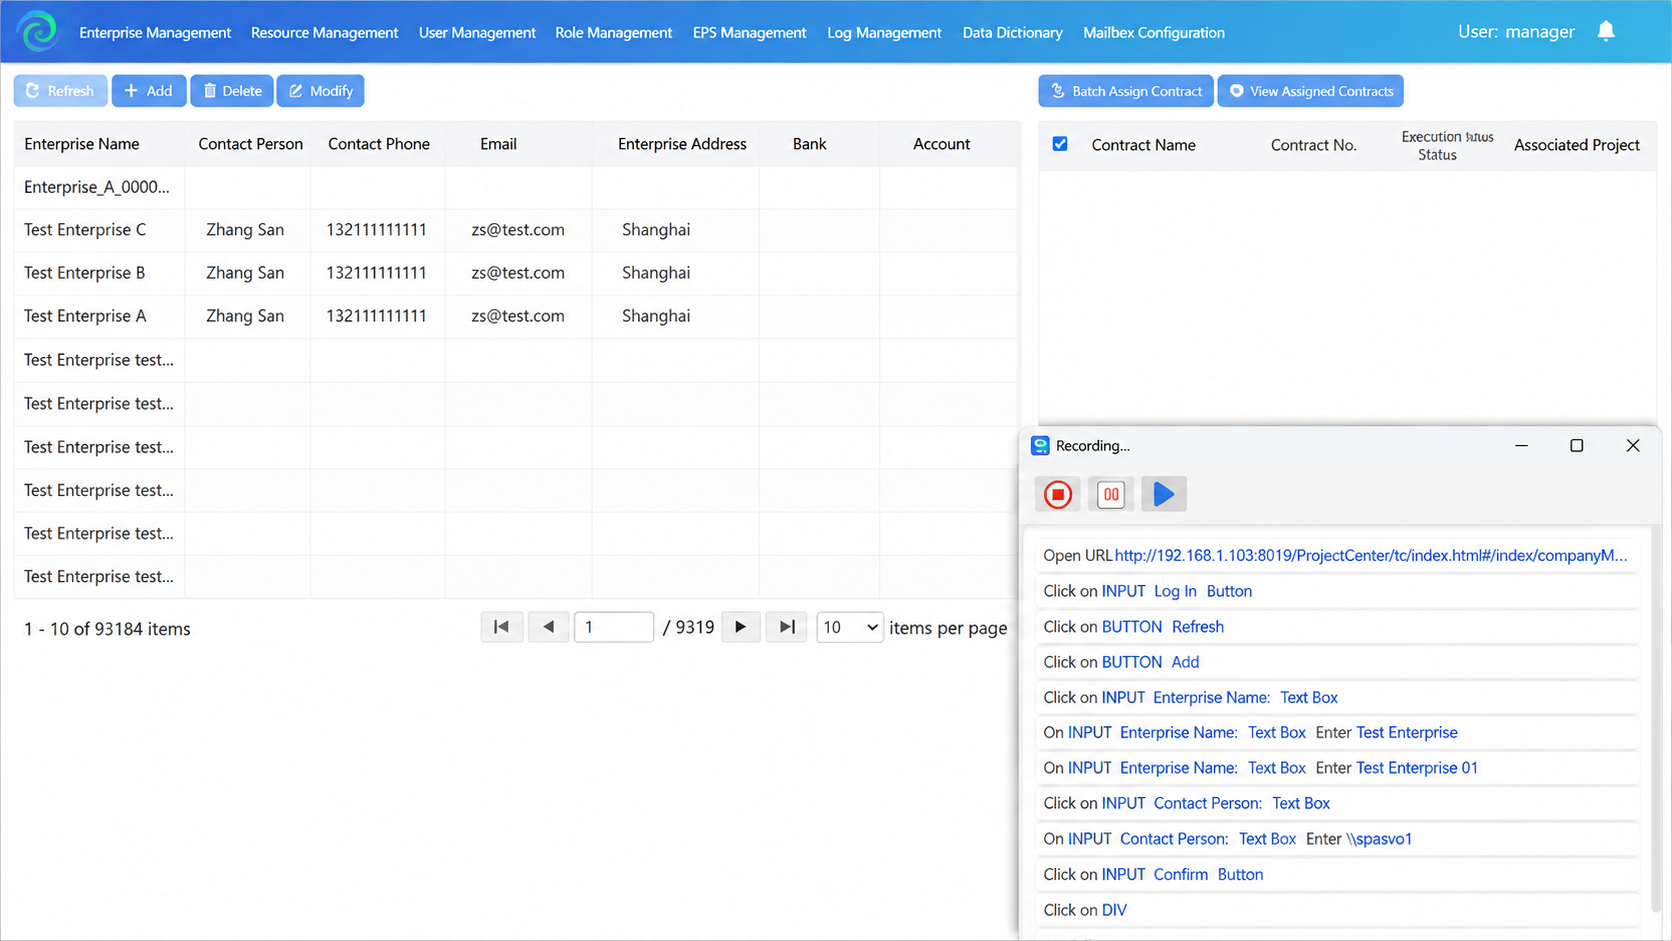Click the Delete button

pyautogui.click(x=232, y=91)
